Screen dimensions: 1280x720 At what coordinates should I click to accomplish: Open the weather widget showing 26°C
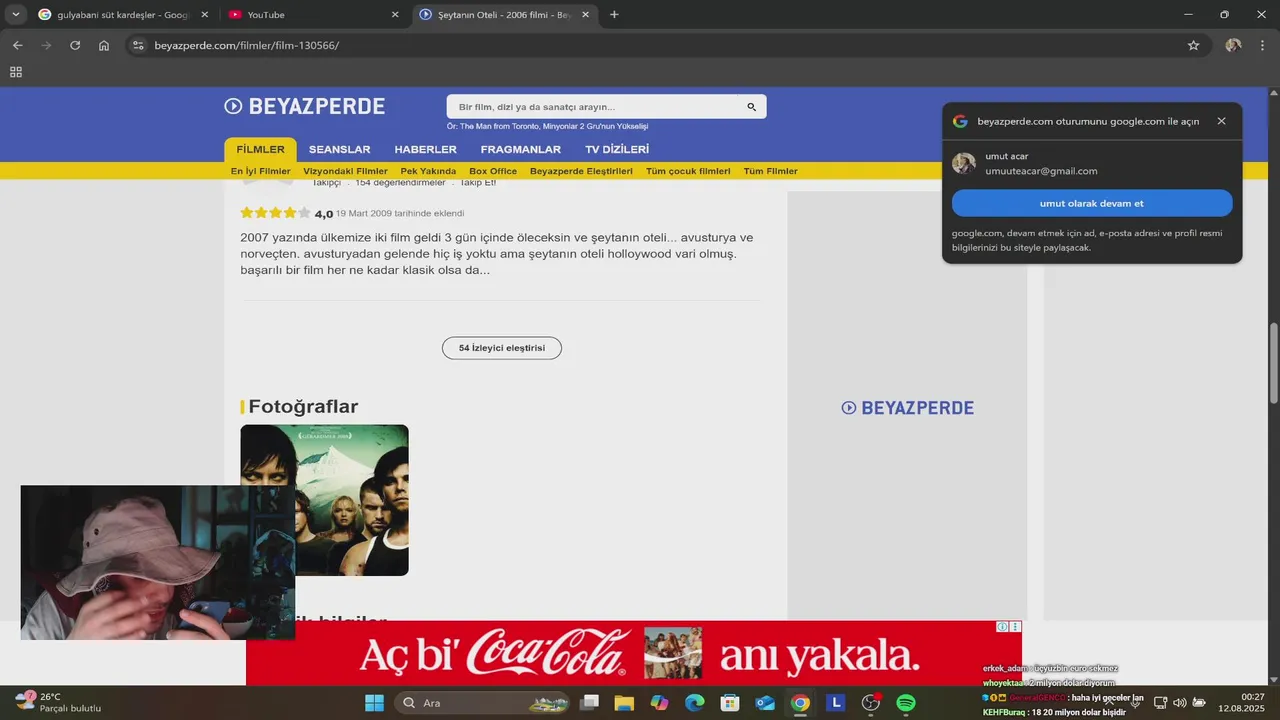coord(58,702)
